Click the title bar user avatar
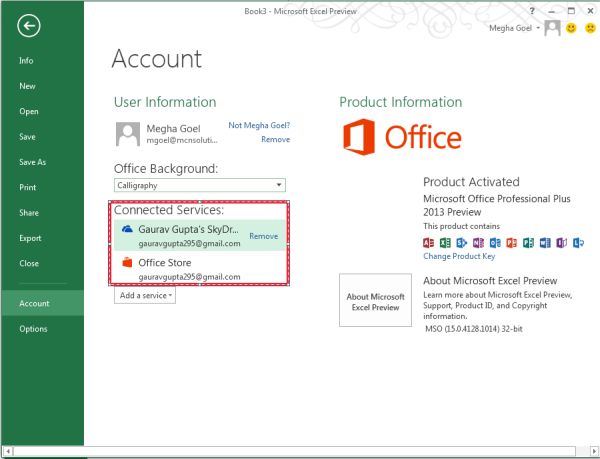Viewport: 600px width, 459px height. (x=552, y=28)
